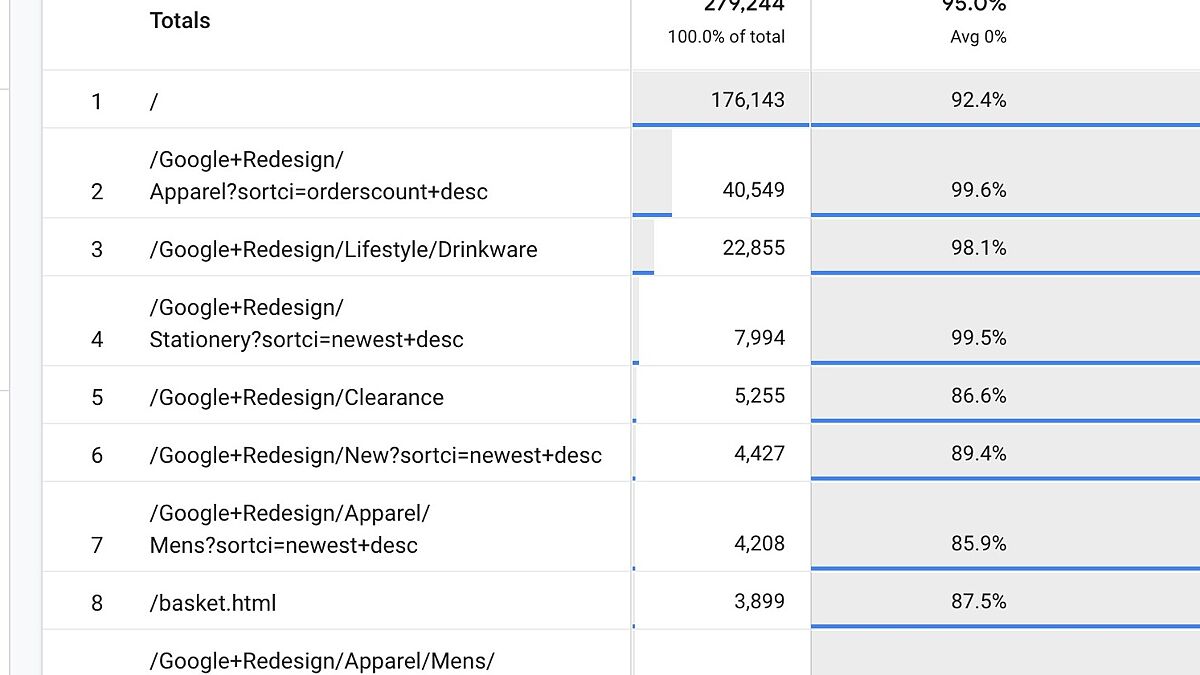Click the Stationery newest-desc page path

(x=305, y=323)
